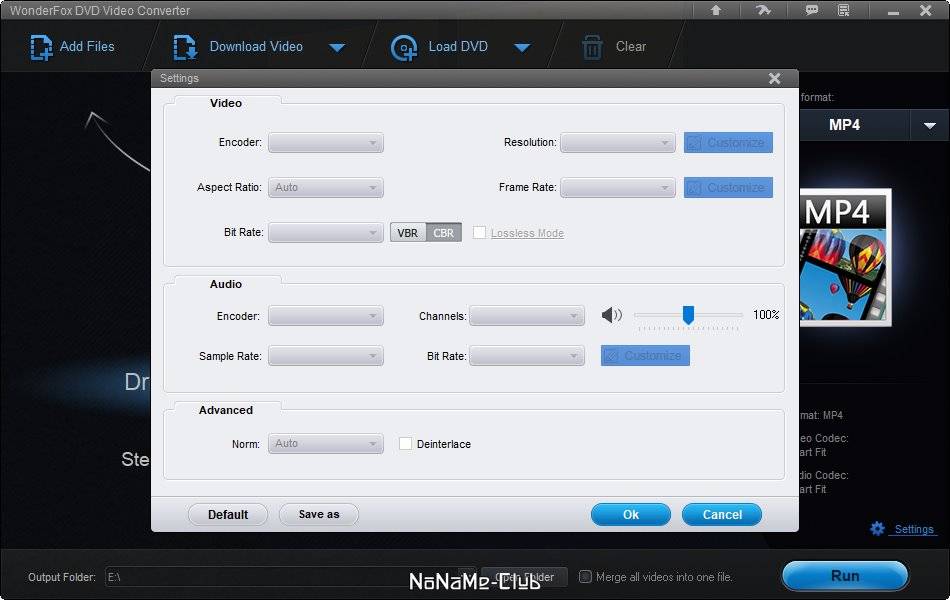Click the Settings gear icon at bottom right

877,528
